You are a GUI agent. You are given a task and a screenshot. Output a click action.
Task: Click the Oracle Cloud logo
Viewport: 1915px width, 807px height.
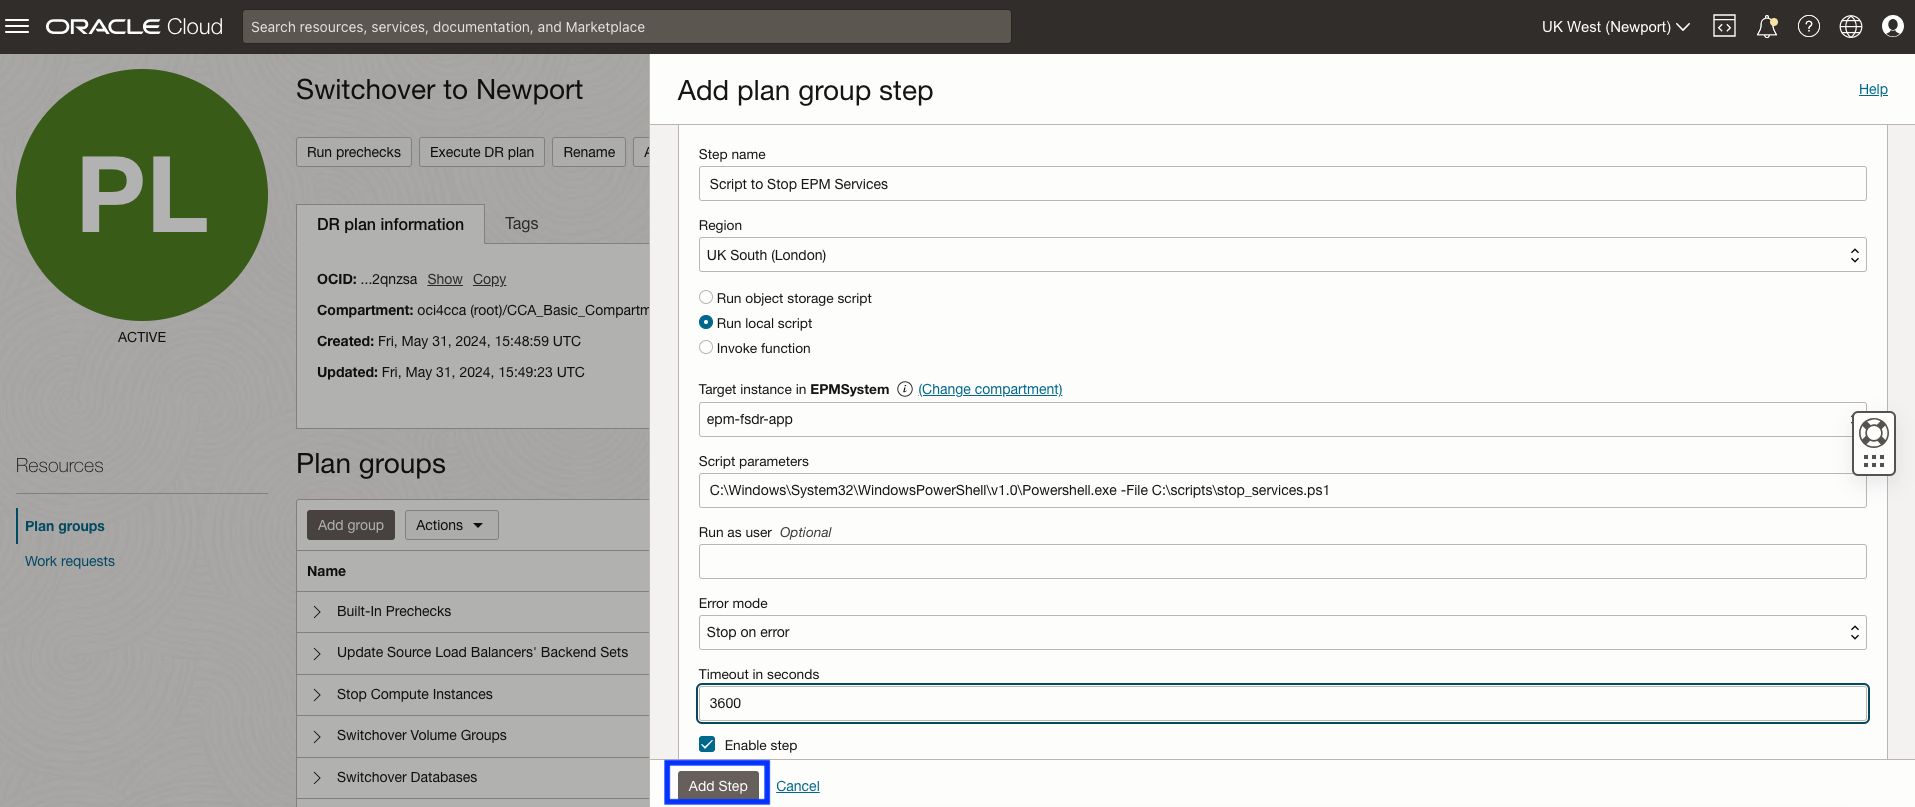coord(134,27)
